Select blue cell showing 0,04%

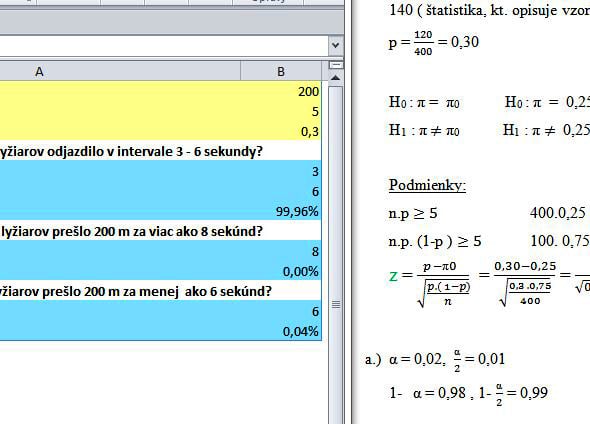point(281,331)
